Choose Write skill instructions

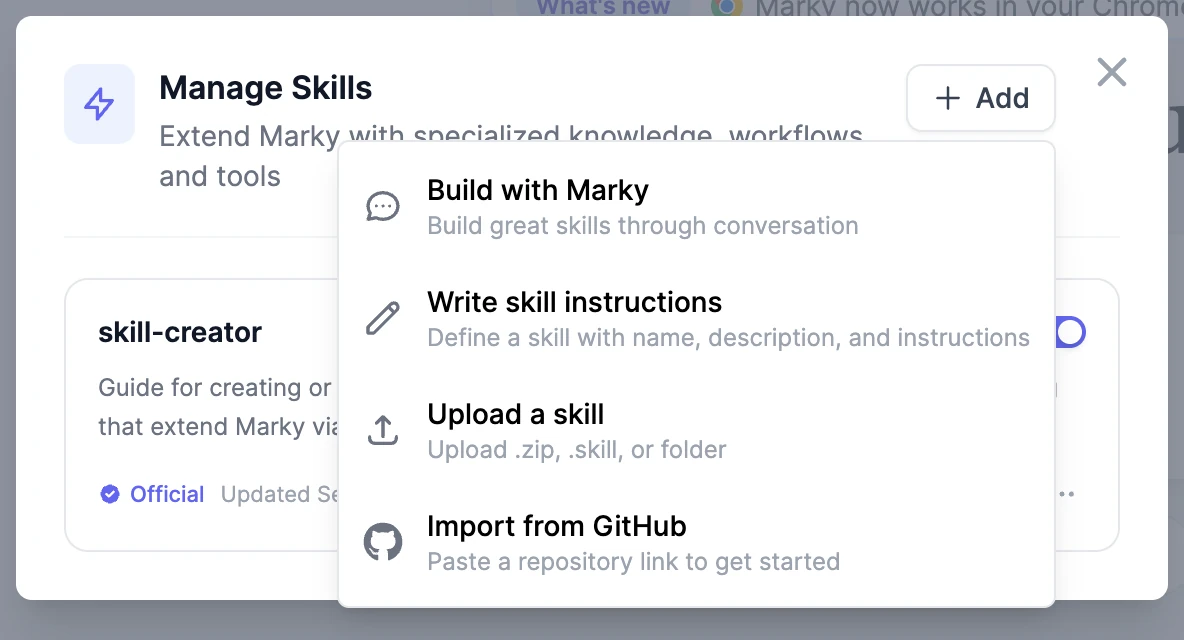tap(696, 318)
